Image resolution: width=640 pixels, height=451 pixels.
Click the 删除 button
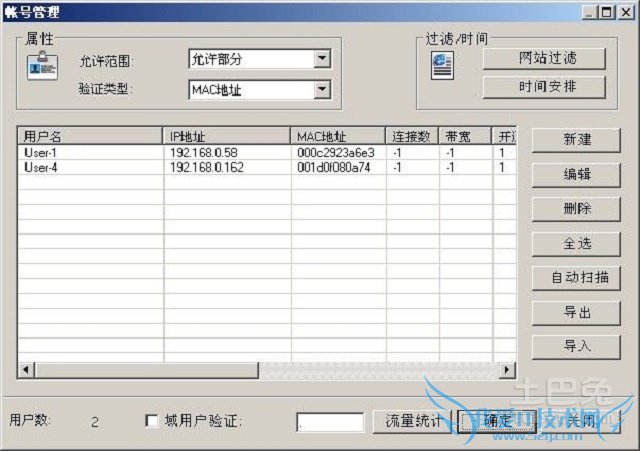[576, 209]
